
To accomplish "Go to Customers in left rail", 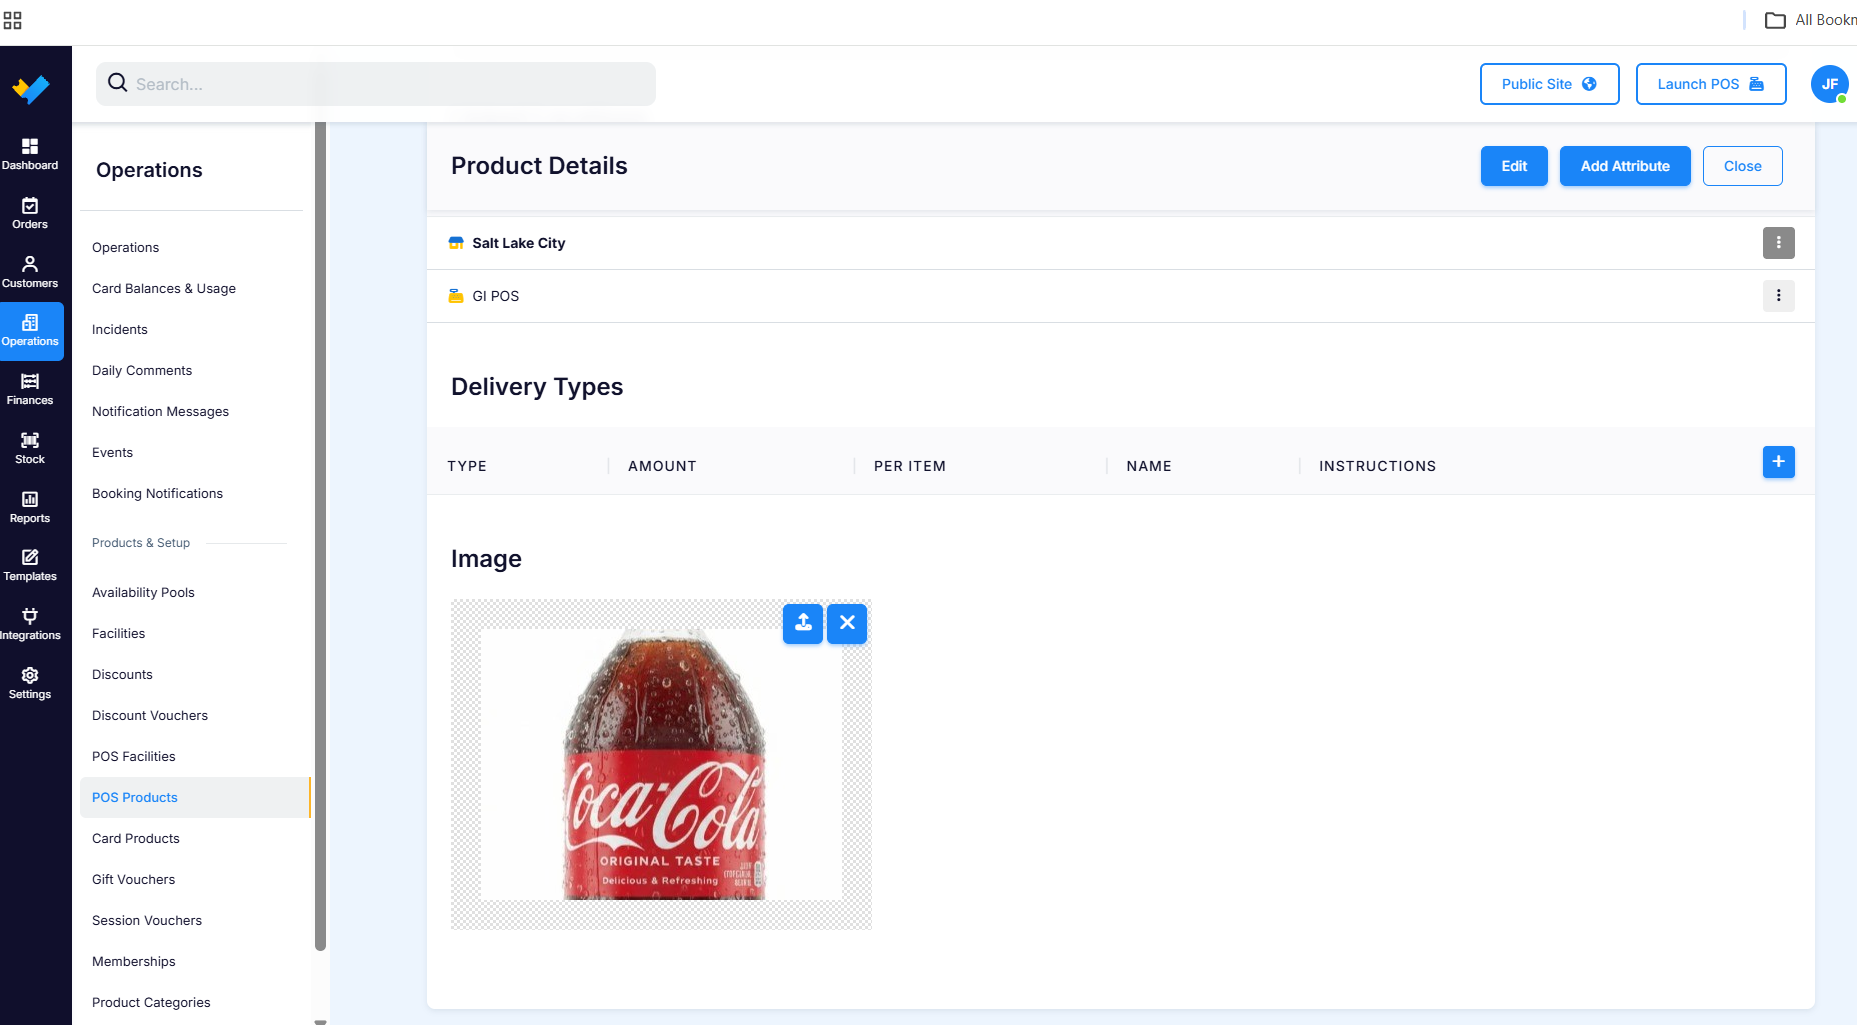I will [30, 272].
